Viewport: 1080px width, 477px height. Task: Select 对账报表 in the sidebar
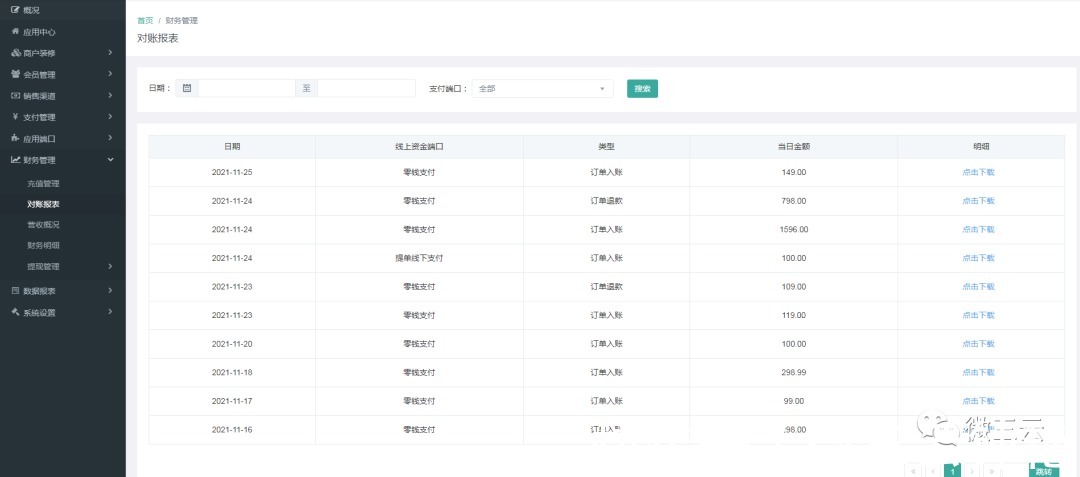(43, 204)
